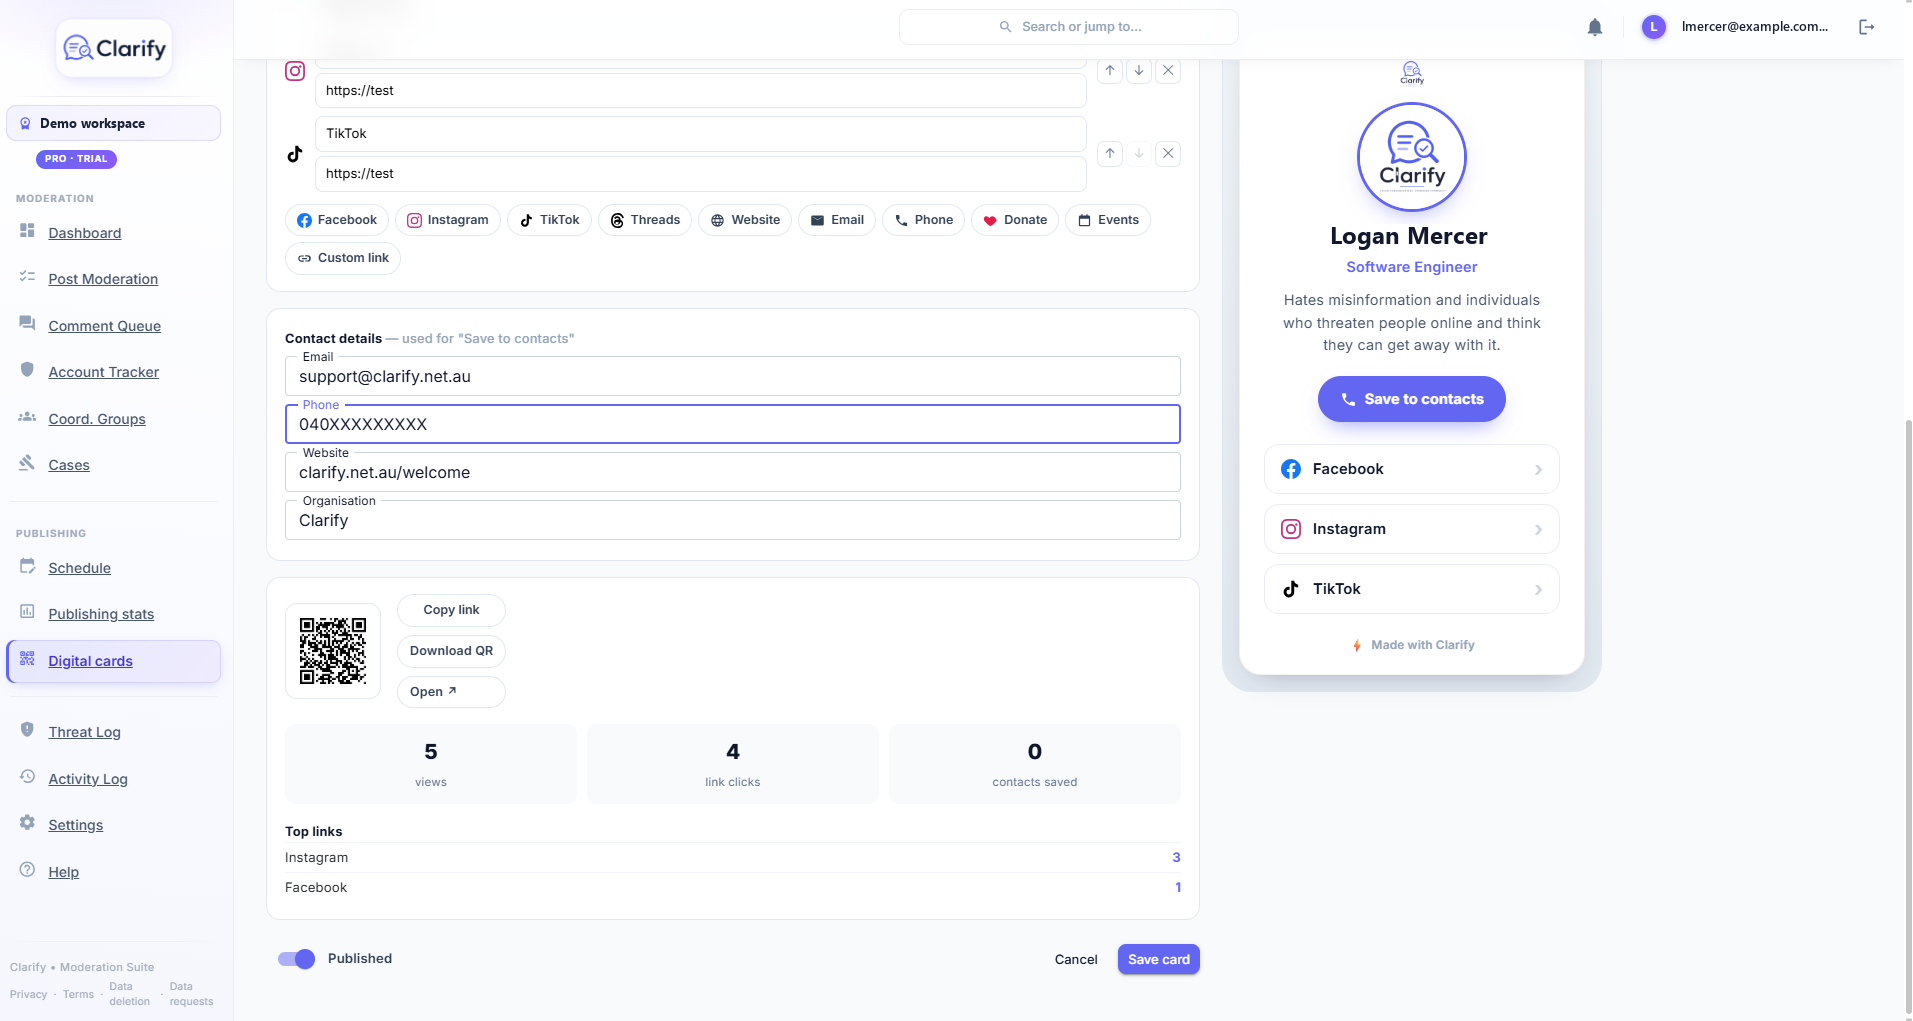The image size is (1913, 1021).
Task: Add a Threads link chip
Action: (645, 220)
